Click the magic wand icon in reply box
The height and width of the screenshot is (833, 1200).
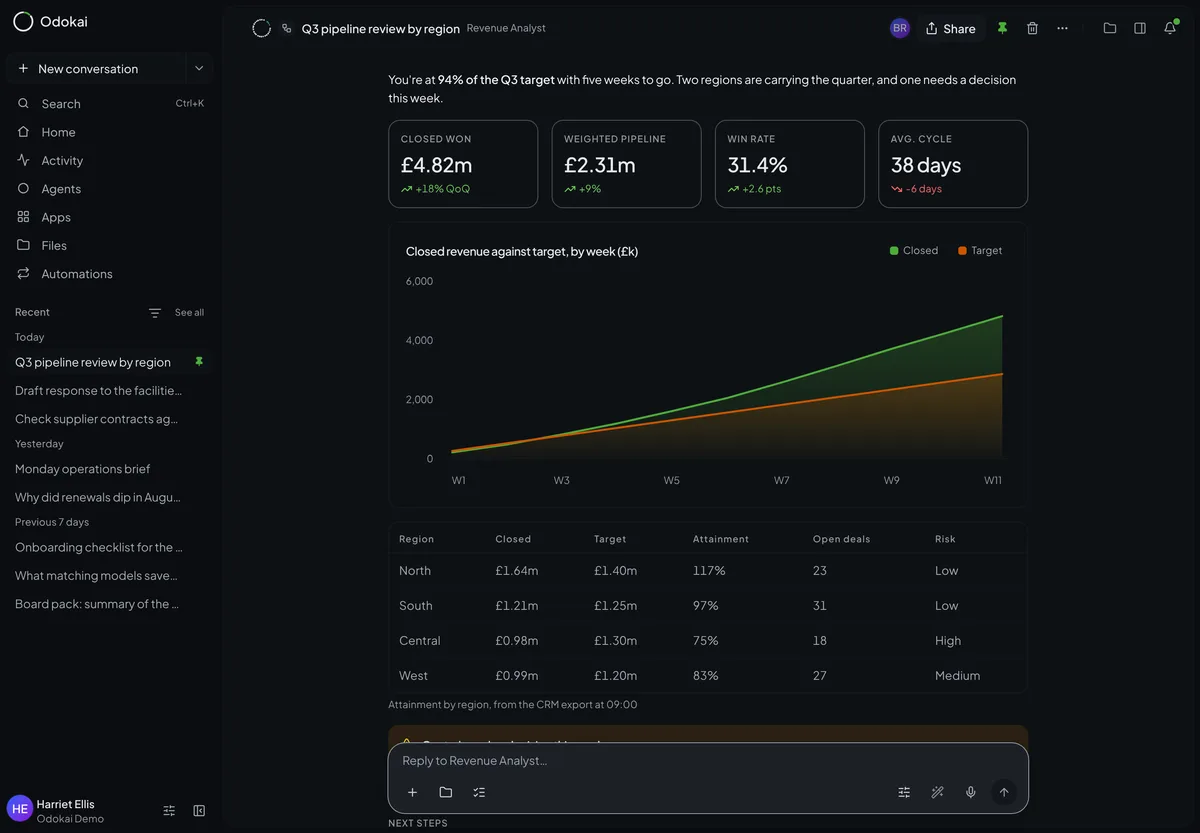pyautogui.click(x=937, y=792)
